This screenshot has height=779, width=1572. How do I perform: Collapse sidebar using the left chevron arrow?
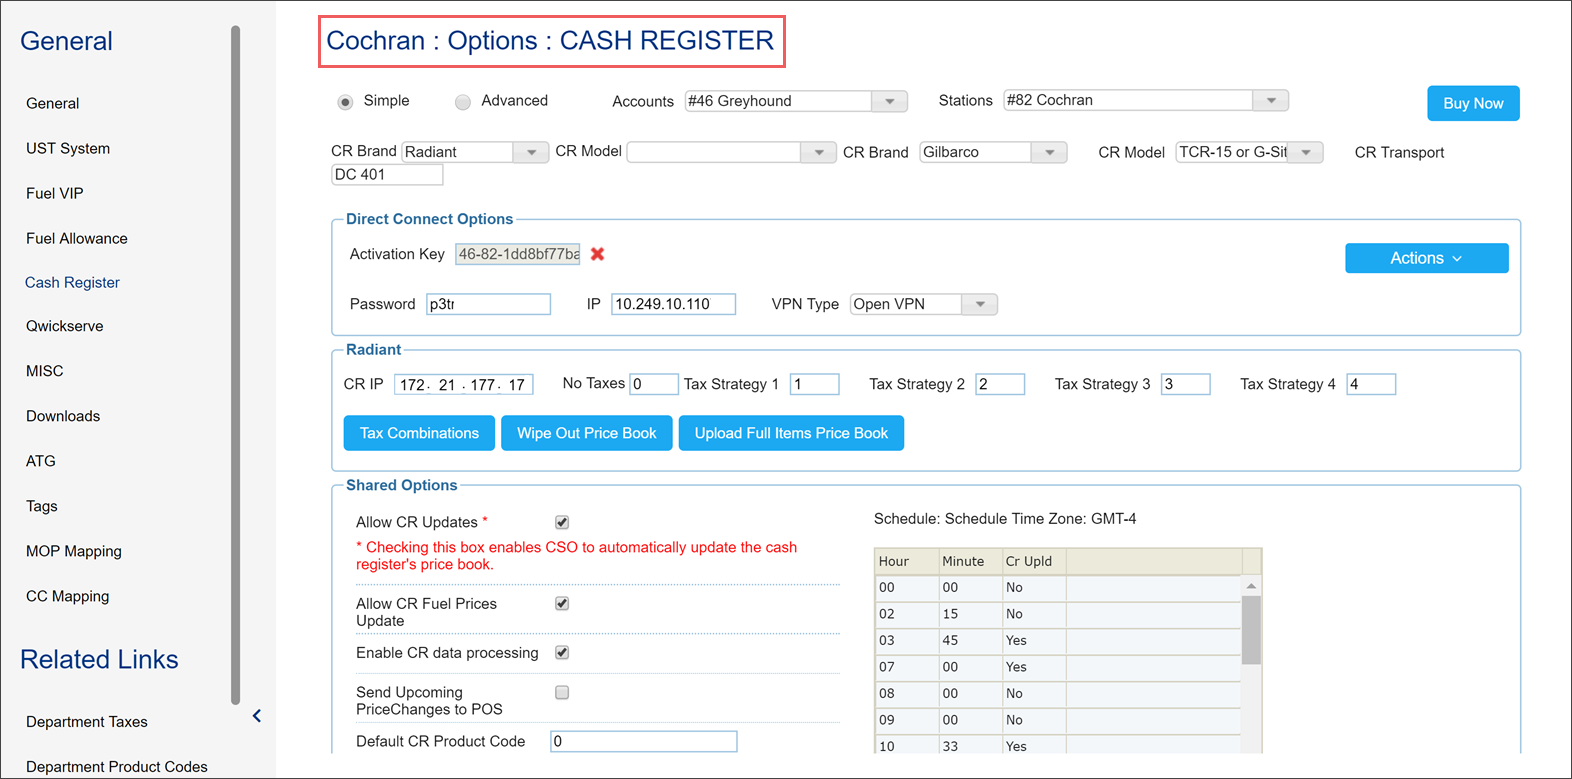(x=257, y=716)
